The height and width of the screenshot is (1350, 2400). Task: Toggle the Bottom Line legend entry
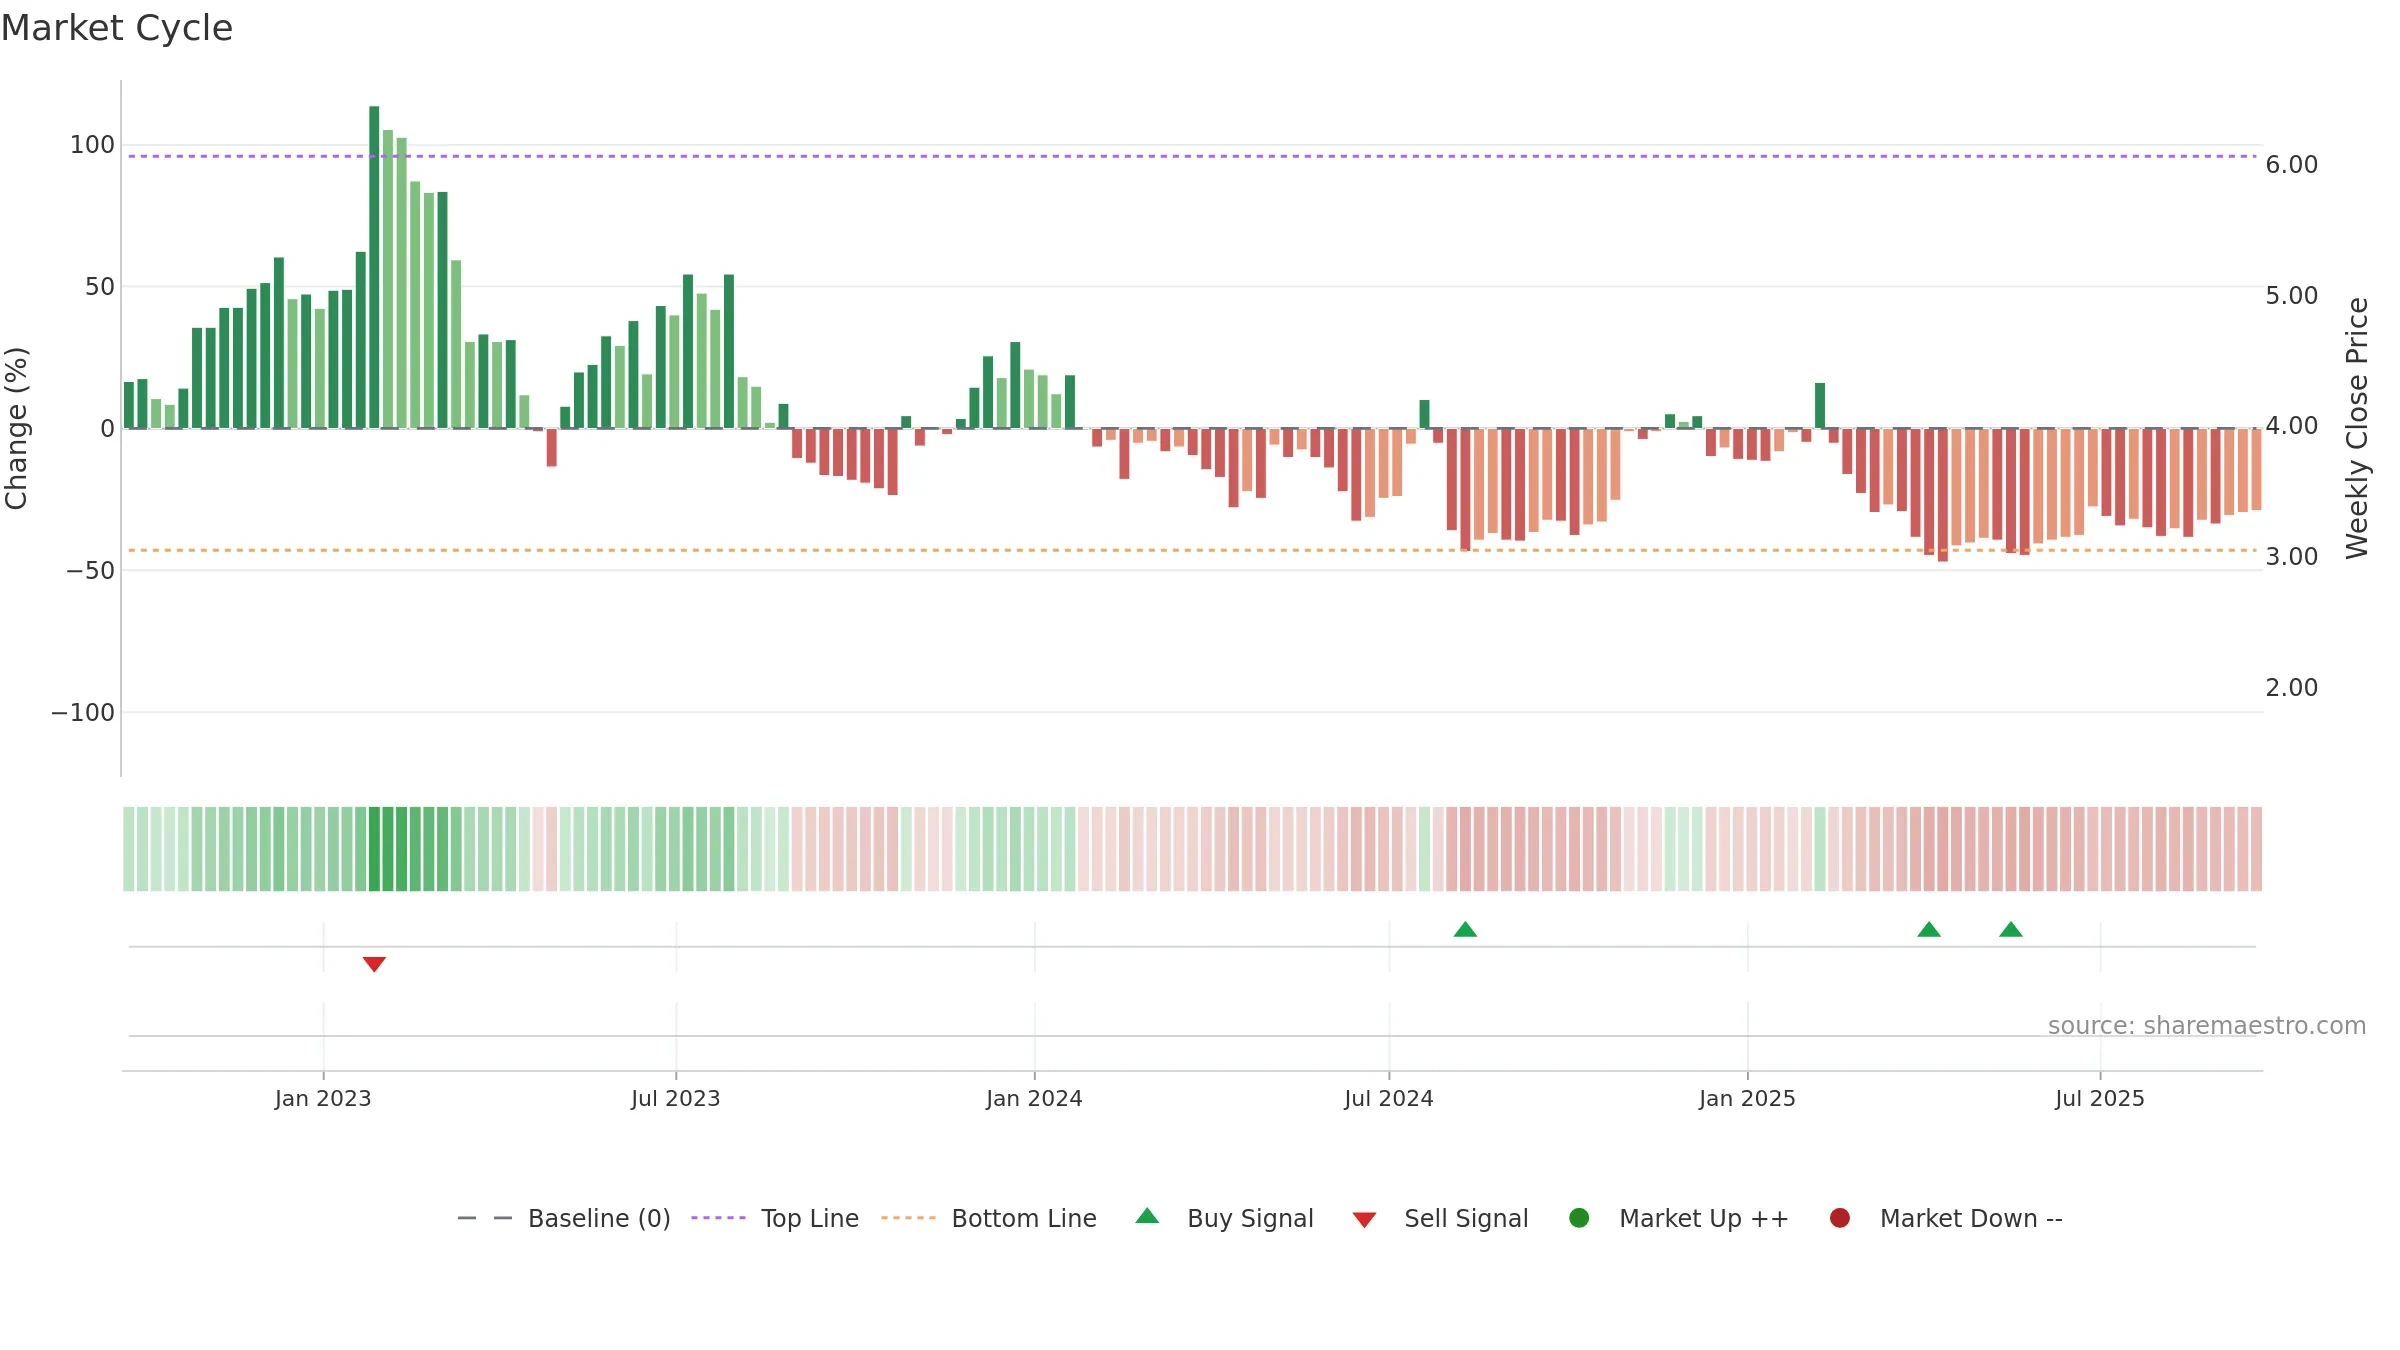coord(988,1218)
